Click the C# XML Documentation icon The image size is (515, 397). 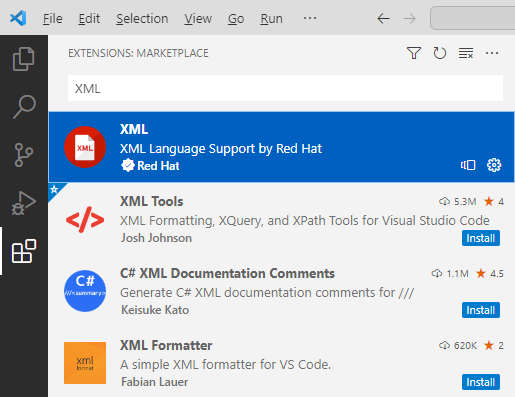pos(85,291)
